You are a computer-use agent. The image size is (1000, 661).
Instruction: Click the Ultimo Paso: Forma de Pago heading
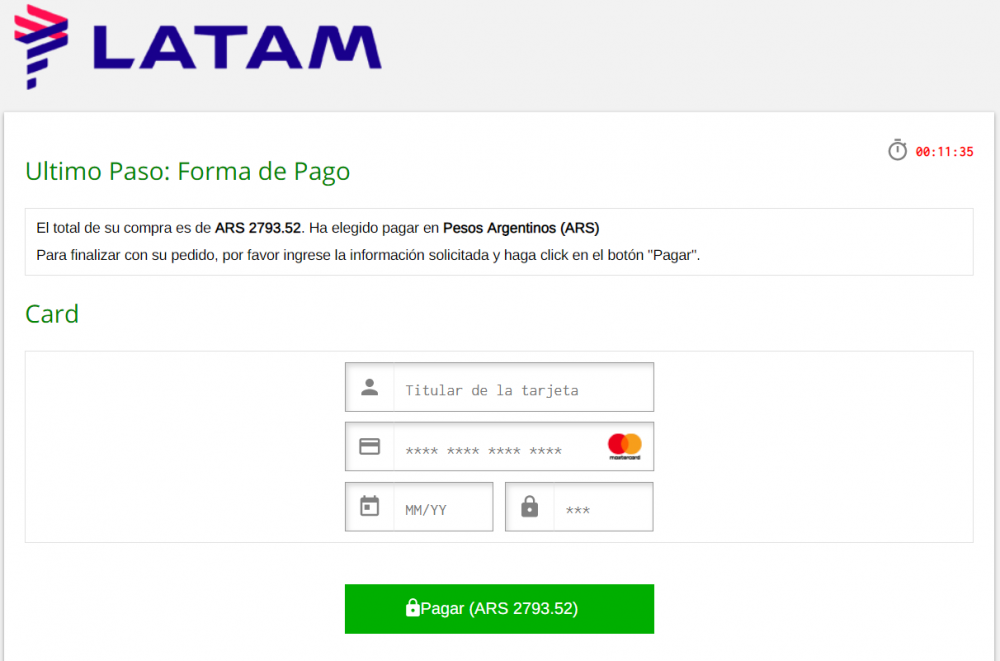coord(188,172)
